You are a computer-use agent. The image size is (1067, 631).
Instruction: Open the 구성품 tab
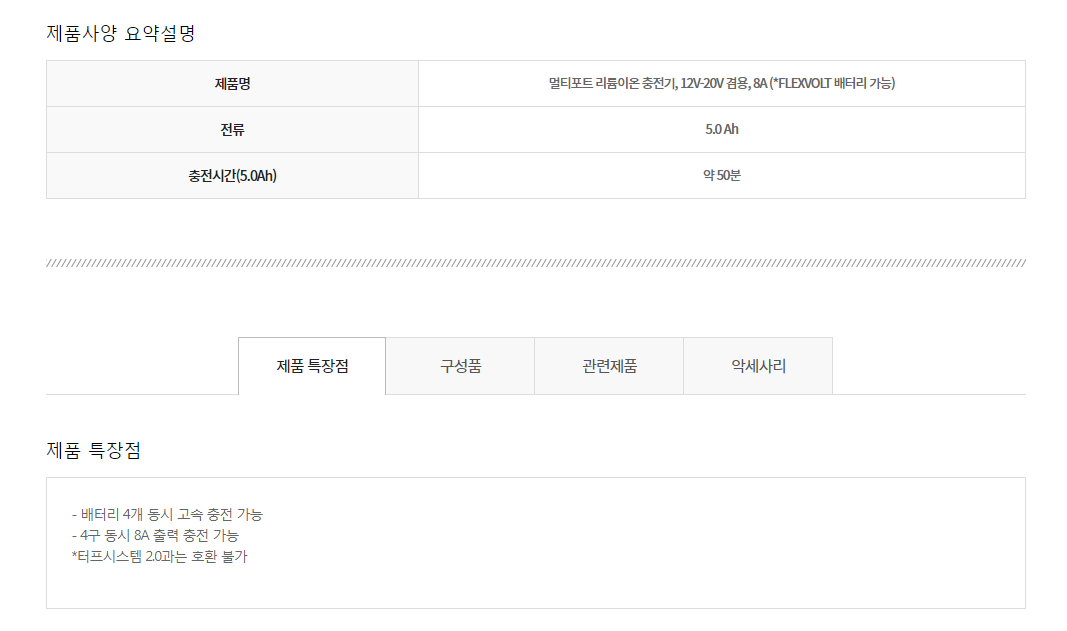[x=460, y=366]
